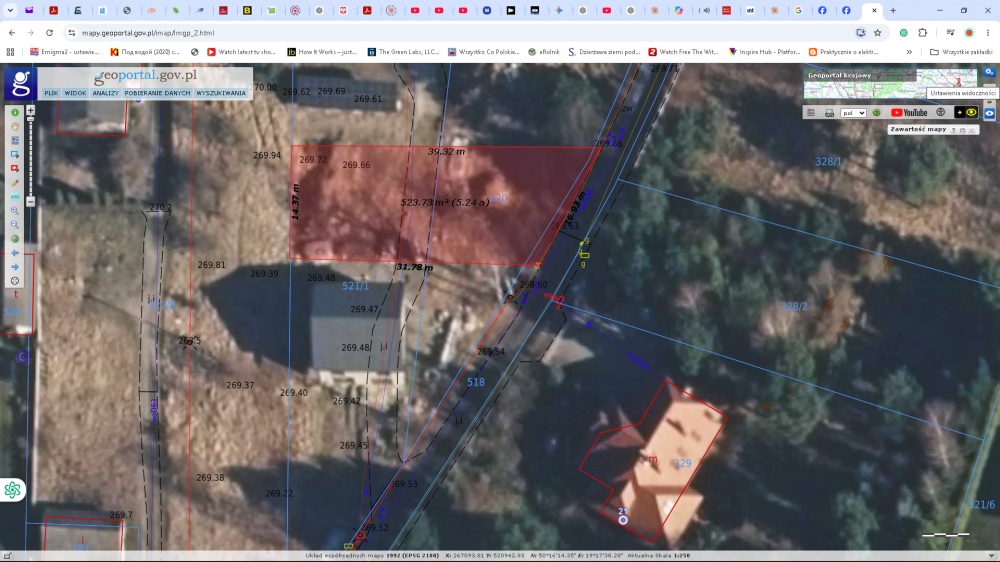Click the map legend icon left of printer
The width and height of the screenshot is (1000, 562).
(x=811, y=113)
